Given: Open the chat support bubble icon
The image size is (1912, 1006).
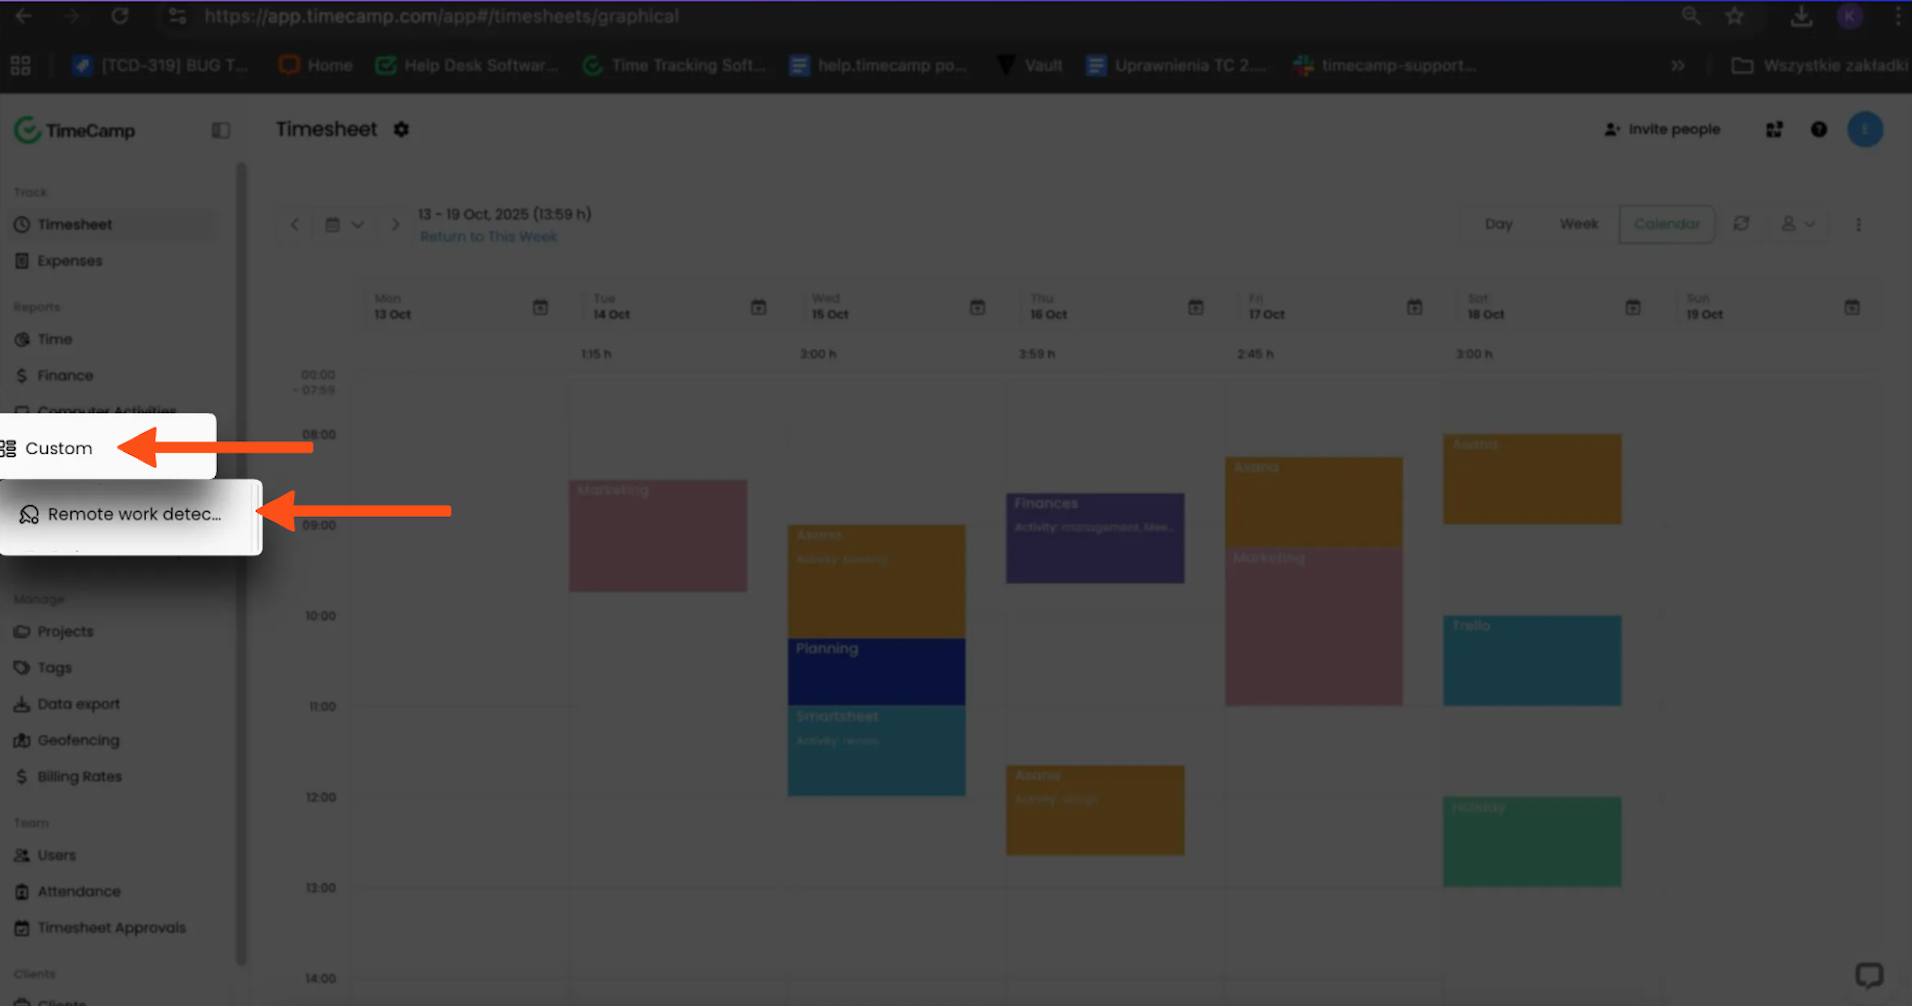Looking at the screenshot, I should point(1869,974).
